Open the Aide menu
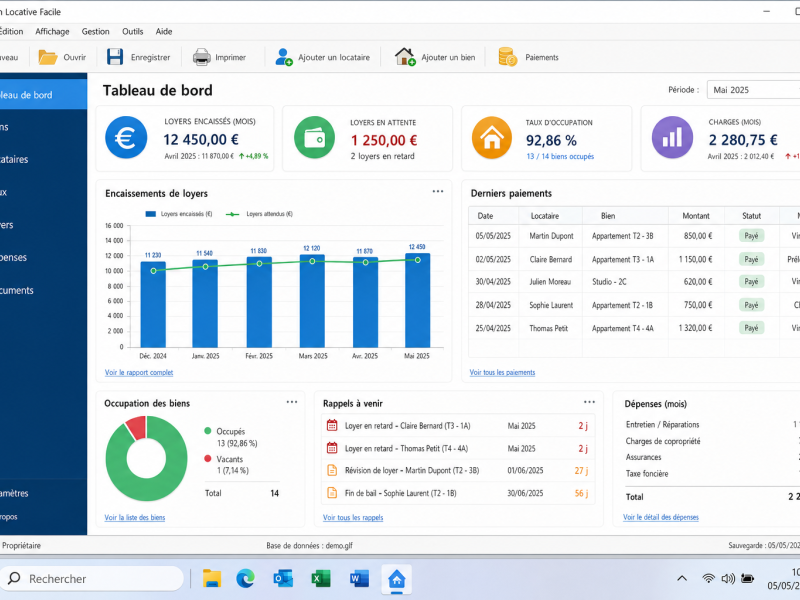Screen dimensions: 800x600 (x=164, y=32)
